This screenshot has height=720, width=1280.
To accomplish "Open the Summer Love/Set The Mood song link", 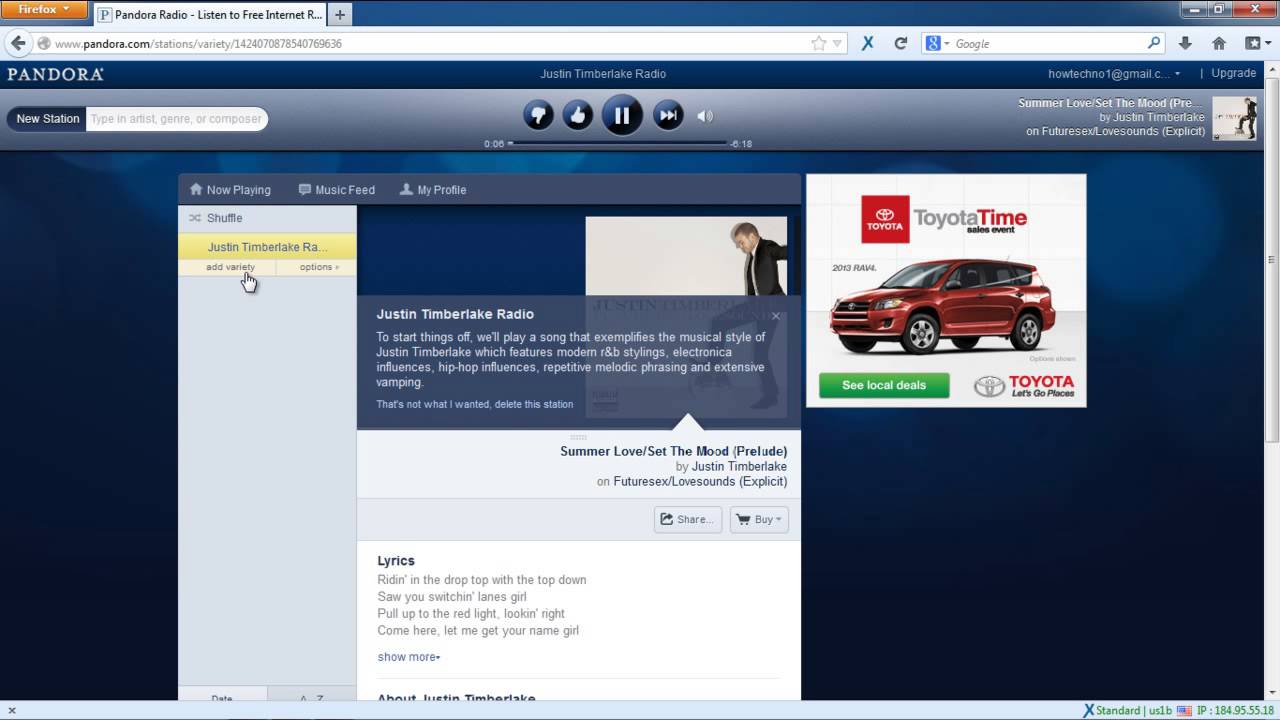I will pyautogui.click(x=673, y=451).
